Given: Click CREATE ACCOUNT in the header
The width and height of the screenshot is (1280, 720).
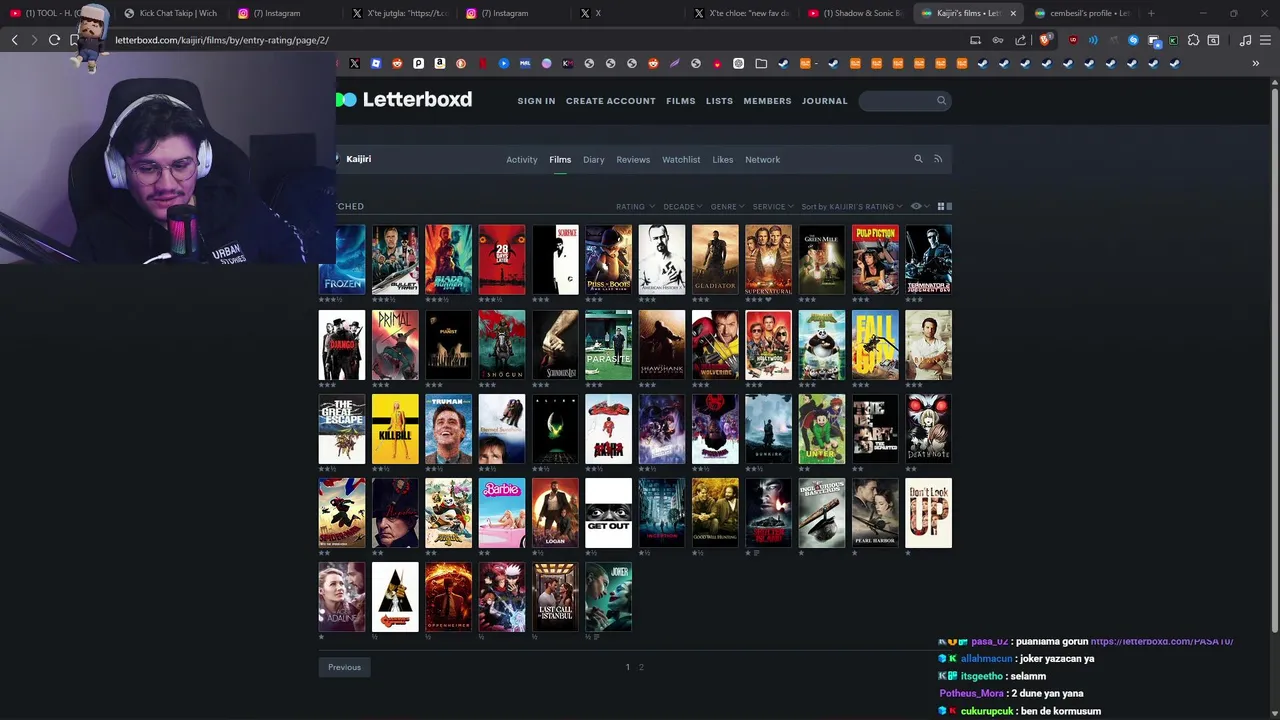Looking at the screenshot, I should tap(611, 101).
